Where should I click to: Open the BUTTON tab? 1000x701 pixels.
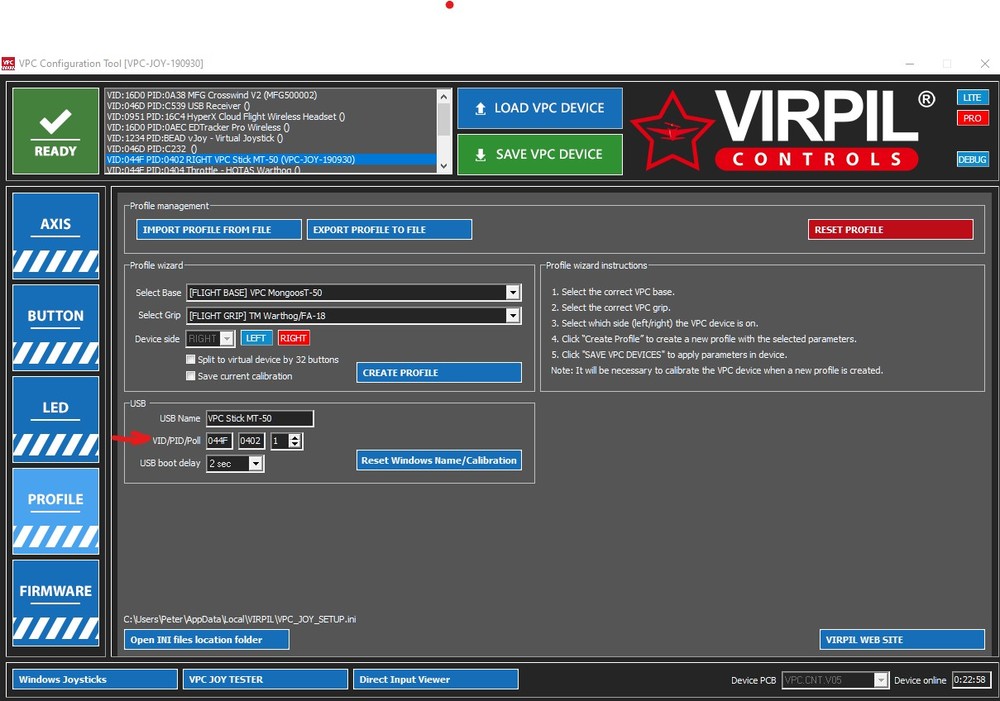(55, 328)
